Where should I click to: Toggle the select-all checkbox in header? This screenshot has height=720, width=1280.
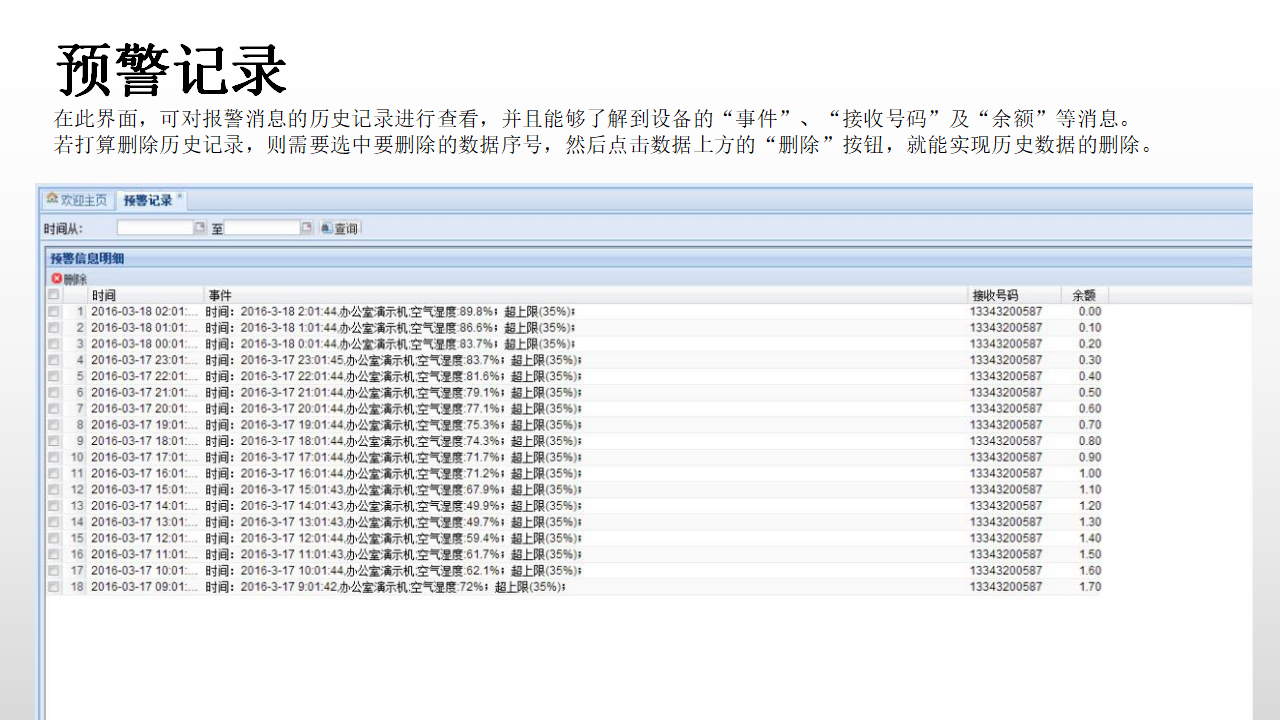point(54,295)
